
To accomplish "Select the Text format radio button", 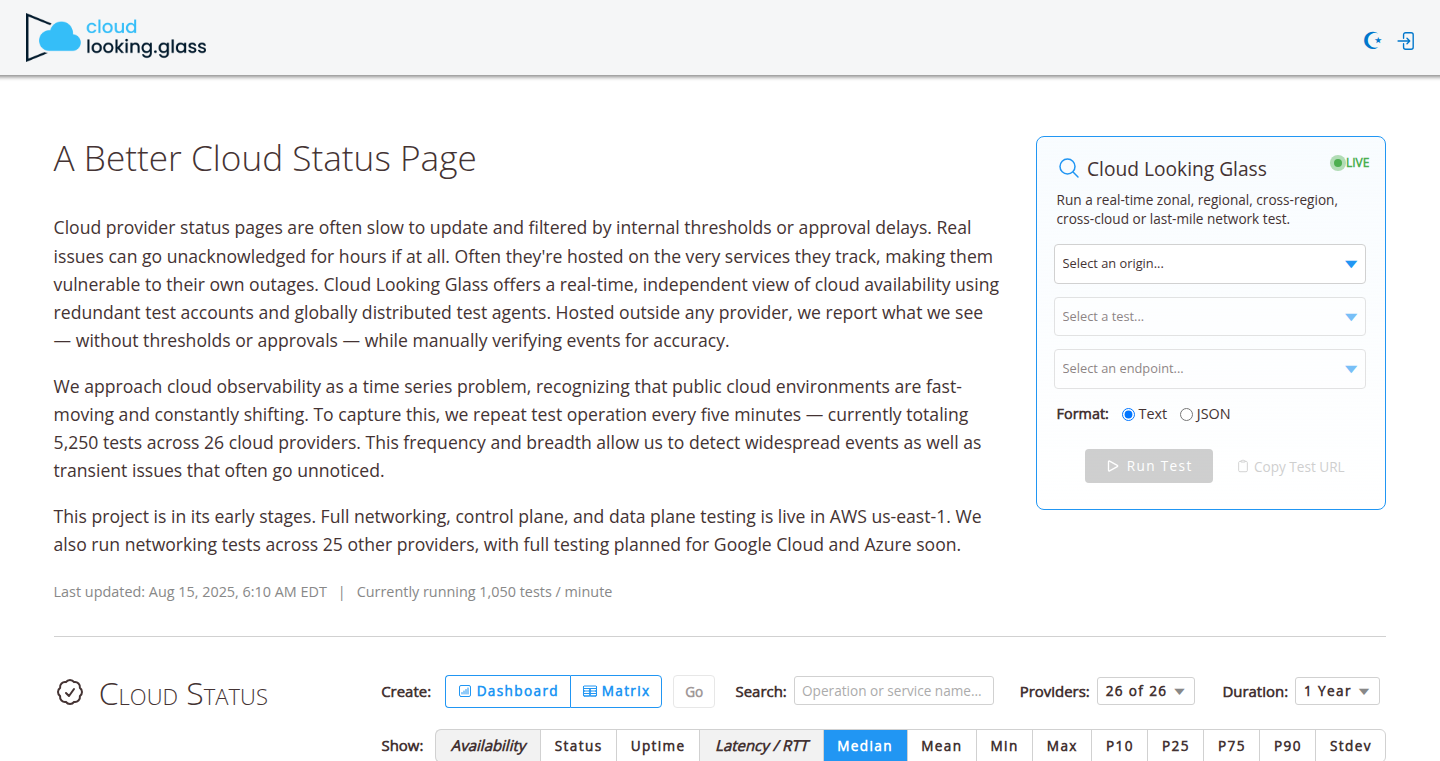I will 1128,414.
